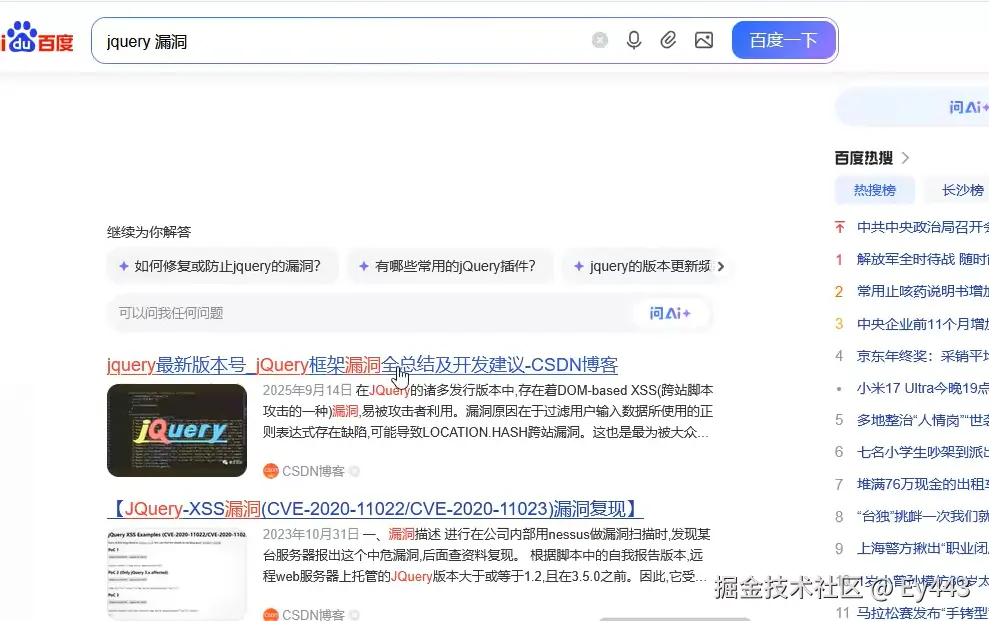The width and height of the screenshot is (989, 621).
Task: Start voice search with microphone icon
Action: [634, 40]
